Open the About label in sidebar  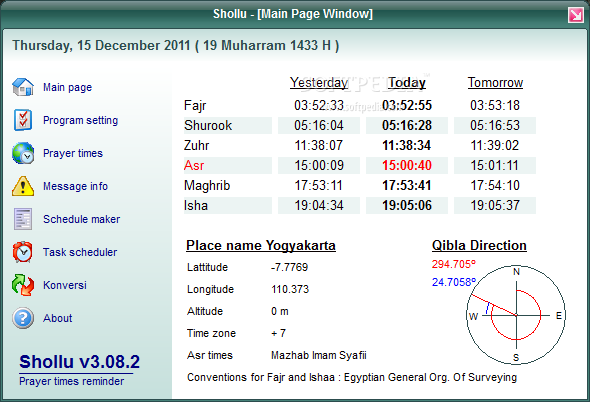point(58,318)
